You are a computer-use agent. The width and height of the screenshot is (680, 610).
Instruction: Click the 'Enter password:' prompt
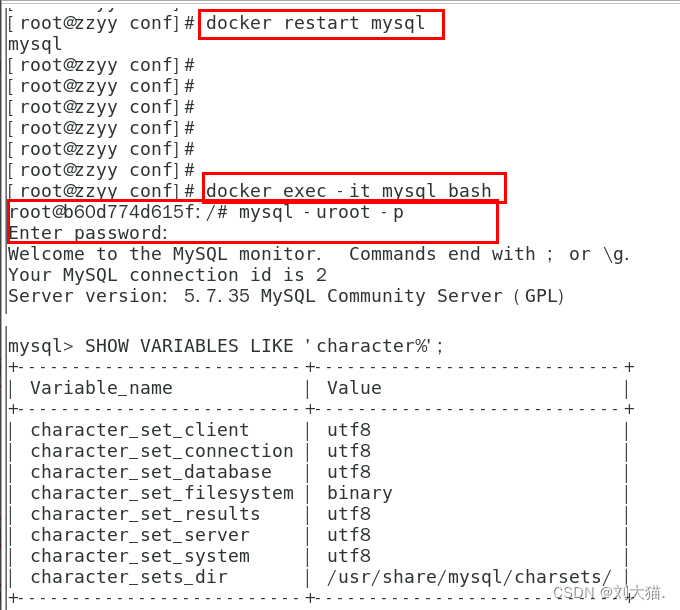[x=88, y=233]
